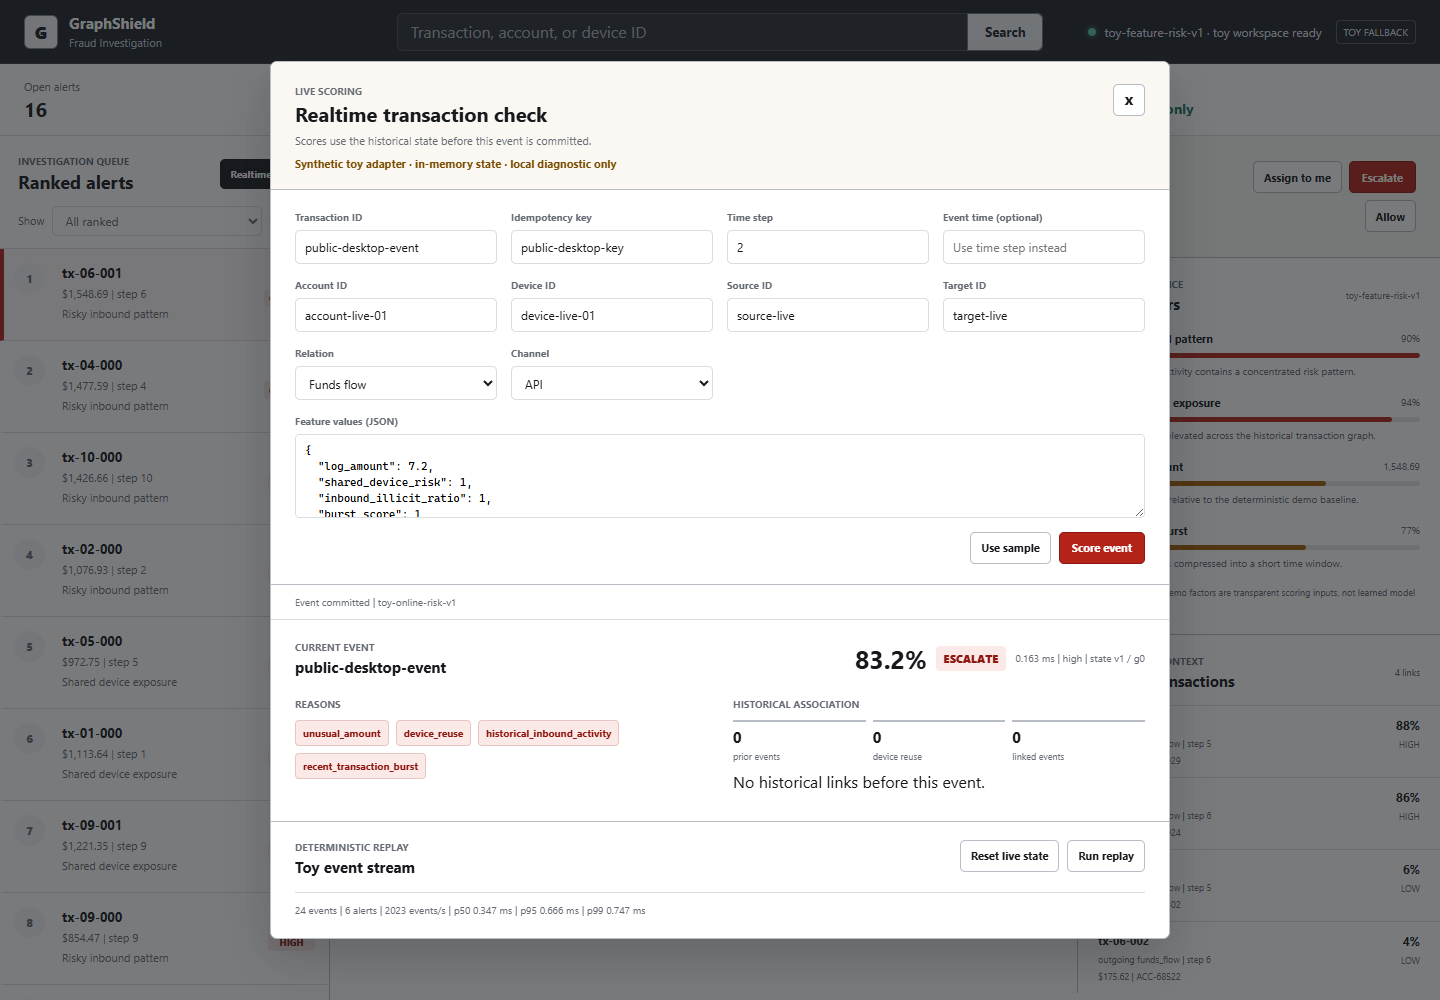1440x1000 pixels.
Task: Open the Show All ranked dropdown
Action: 158,221
